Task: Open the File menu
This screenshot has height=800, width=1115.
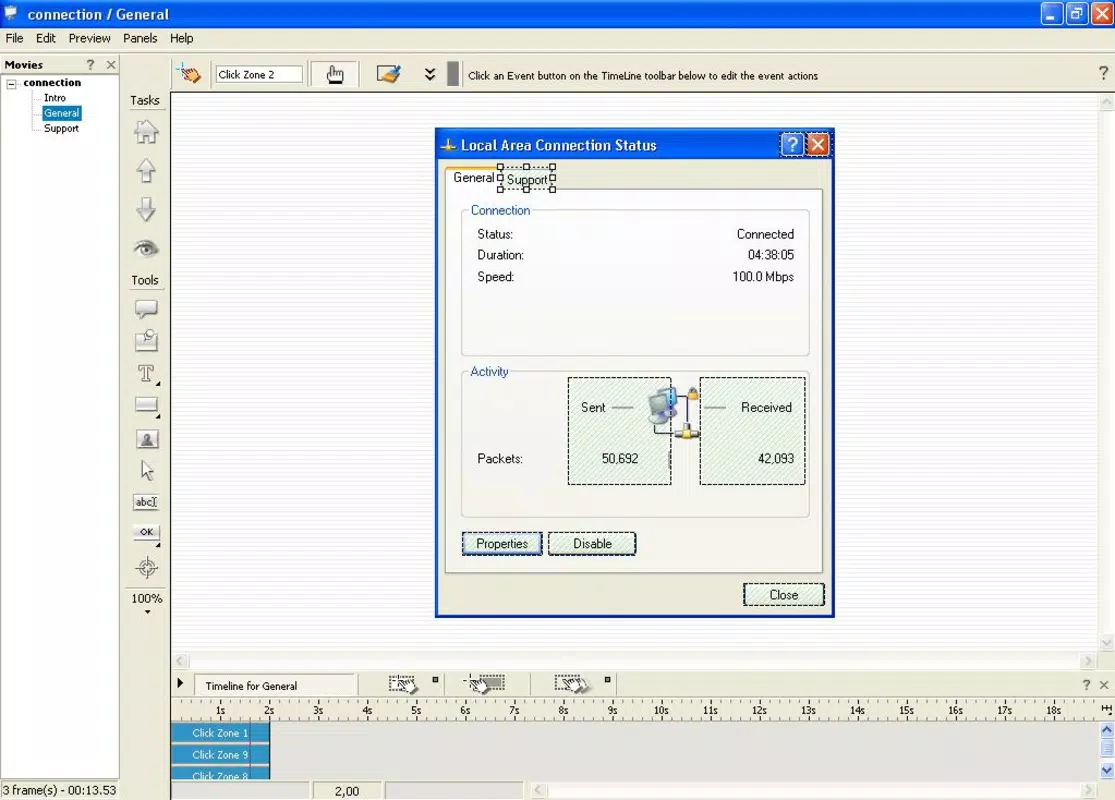Action: [14, 38]
